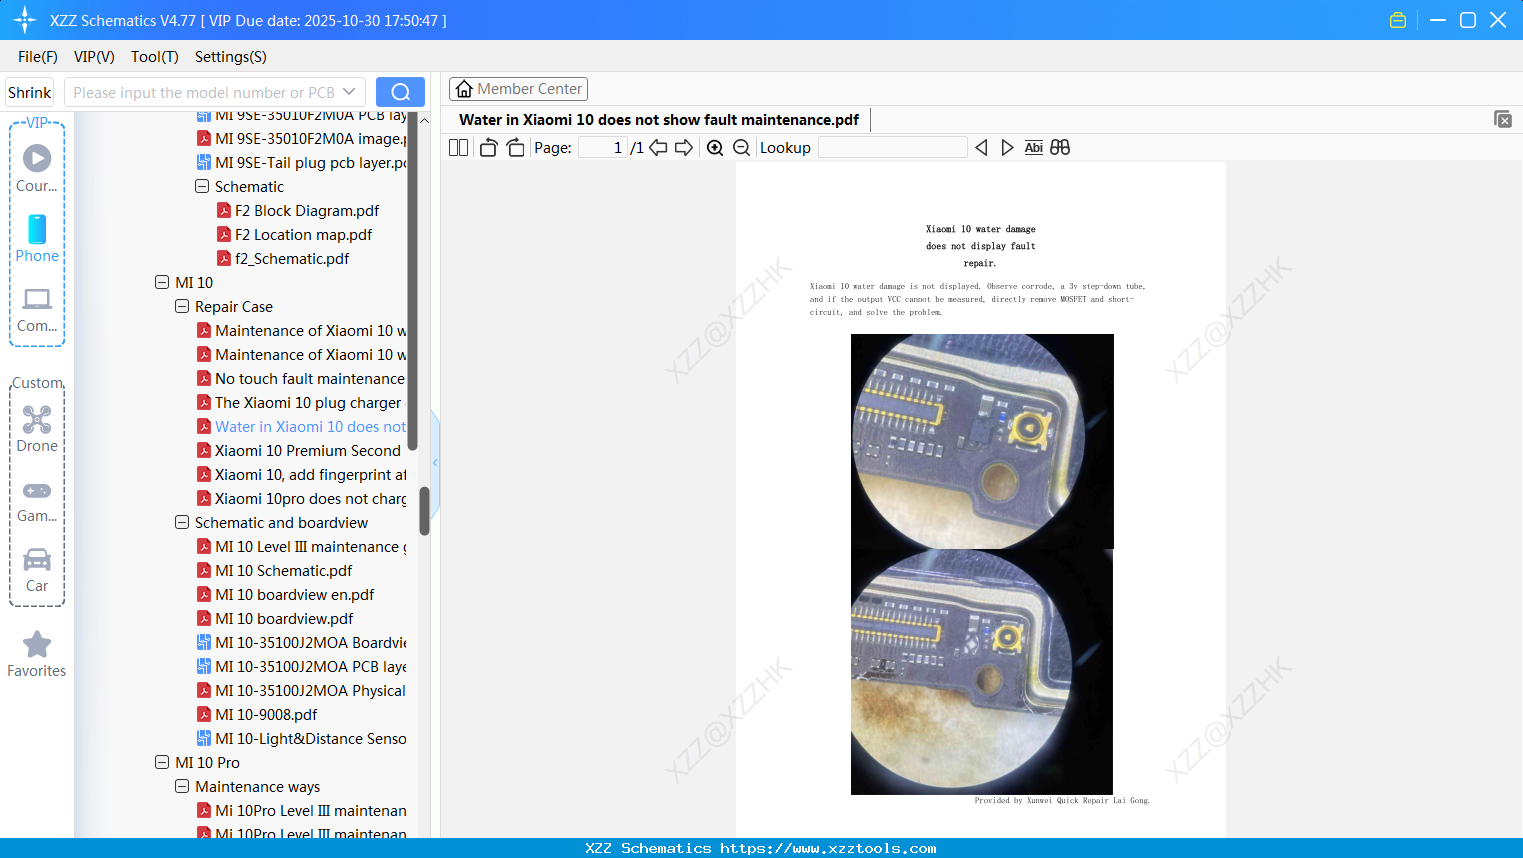Collapse the left panel using the splitter handle
1523x858 pixels.
pyautogui.click(x=435, y=462)
